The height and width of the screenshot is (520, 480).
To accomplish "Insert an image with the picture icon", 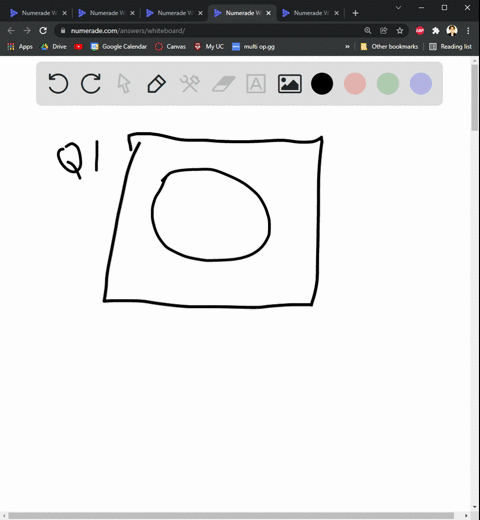I will 290,83.
